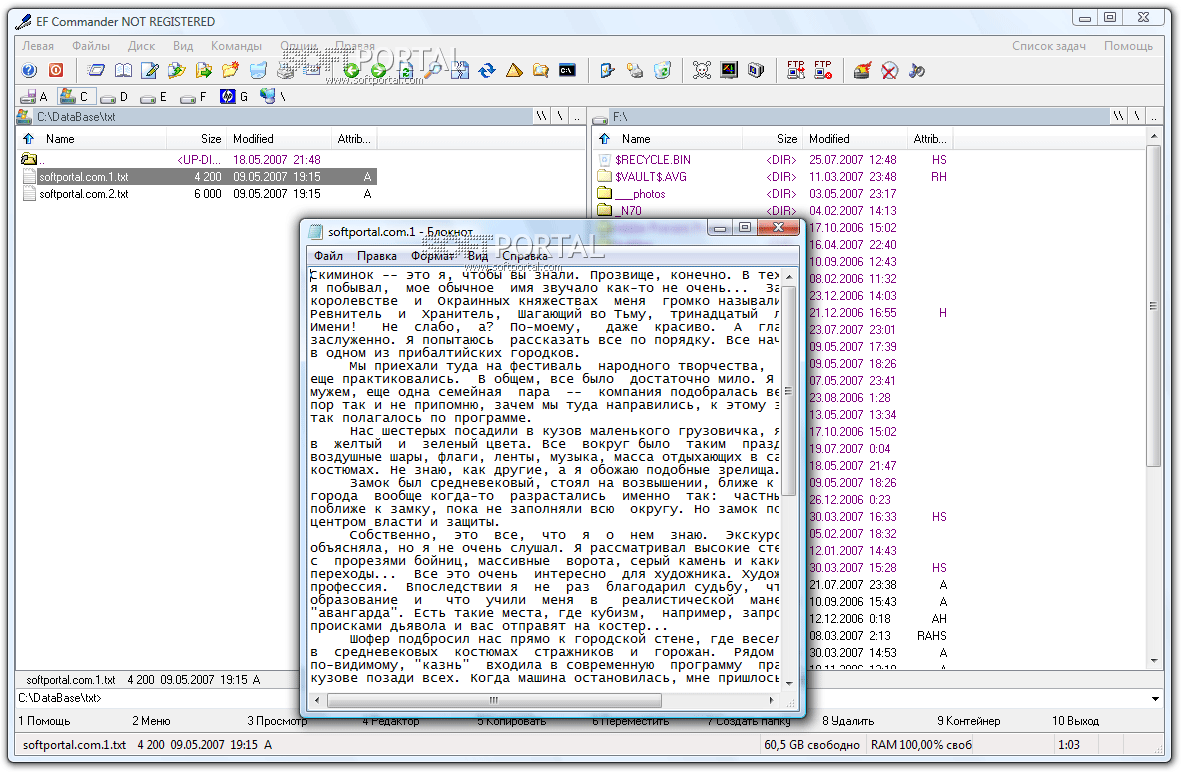This screenshot has height=772, width=1184.
Task: Click the Move files toolbar icon
Action: 203,70
